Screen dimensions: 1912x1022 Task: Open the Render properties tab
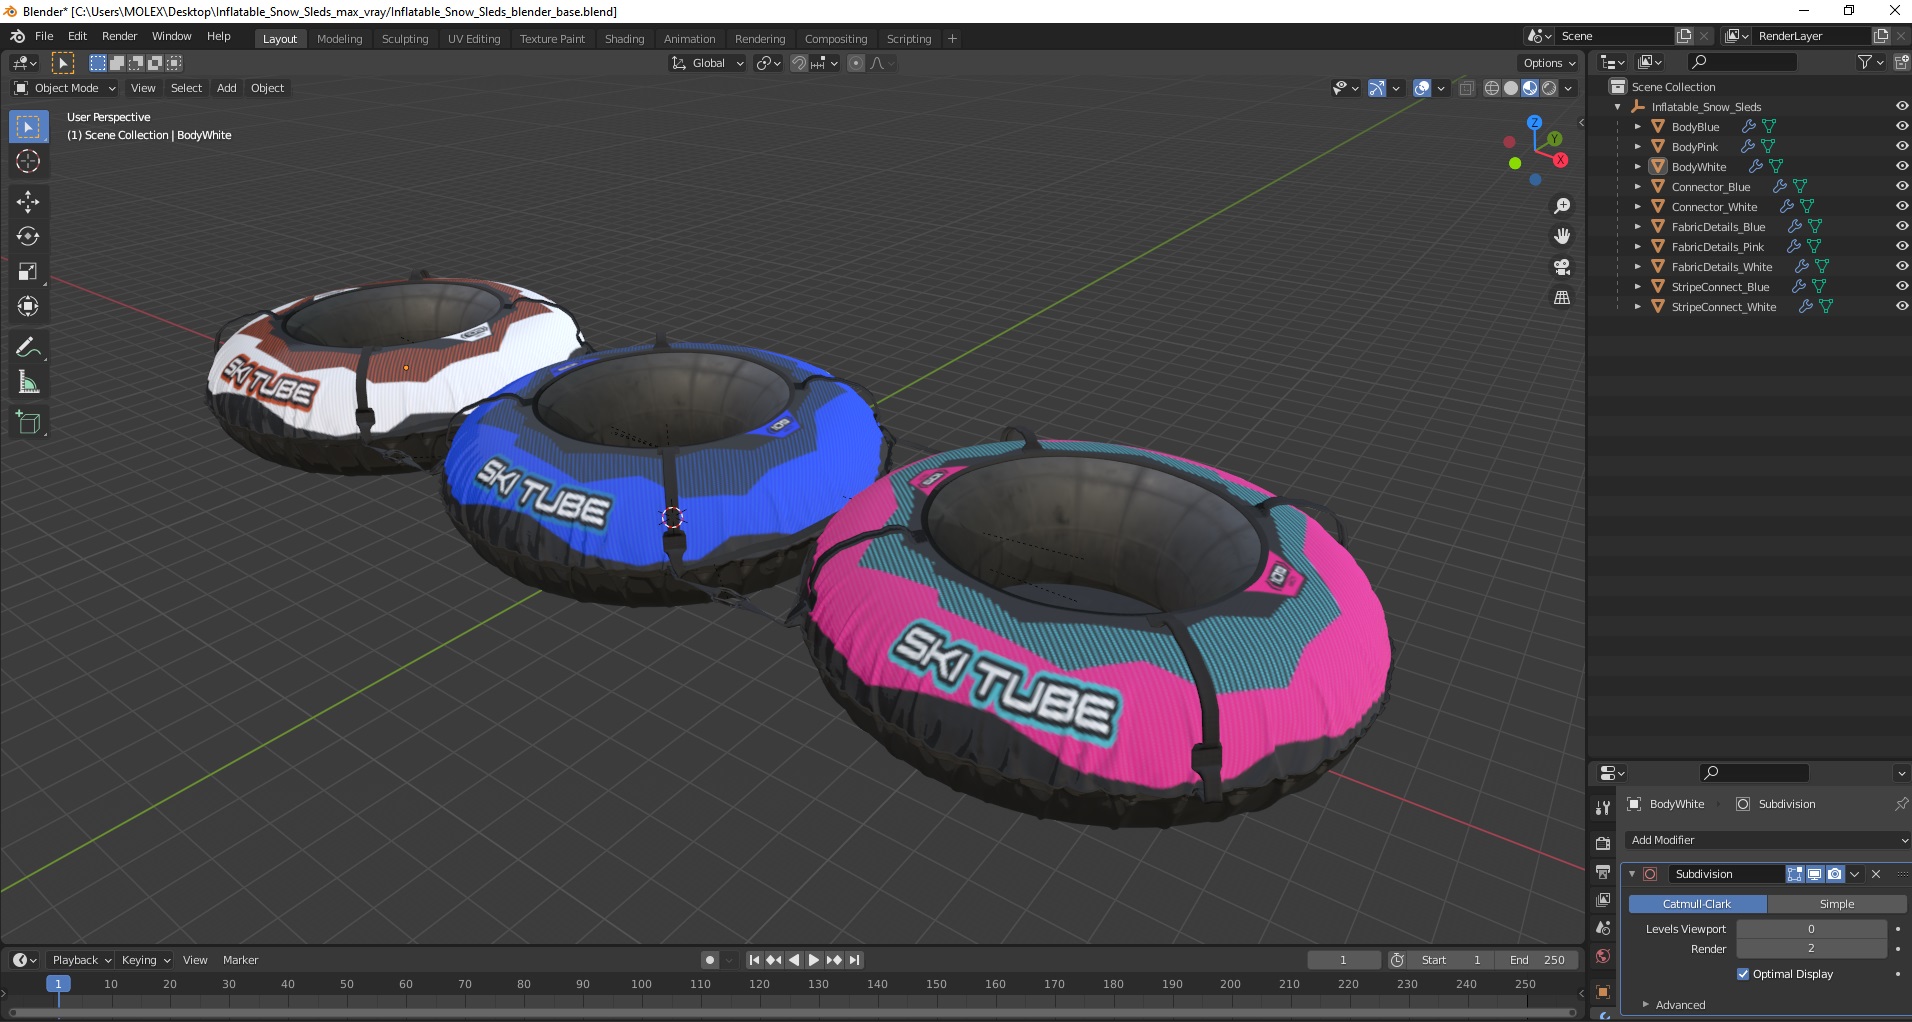tap(1603, 843)
